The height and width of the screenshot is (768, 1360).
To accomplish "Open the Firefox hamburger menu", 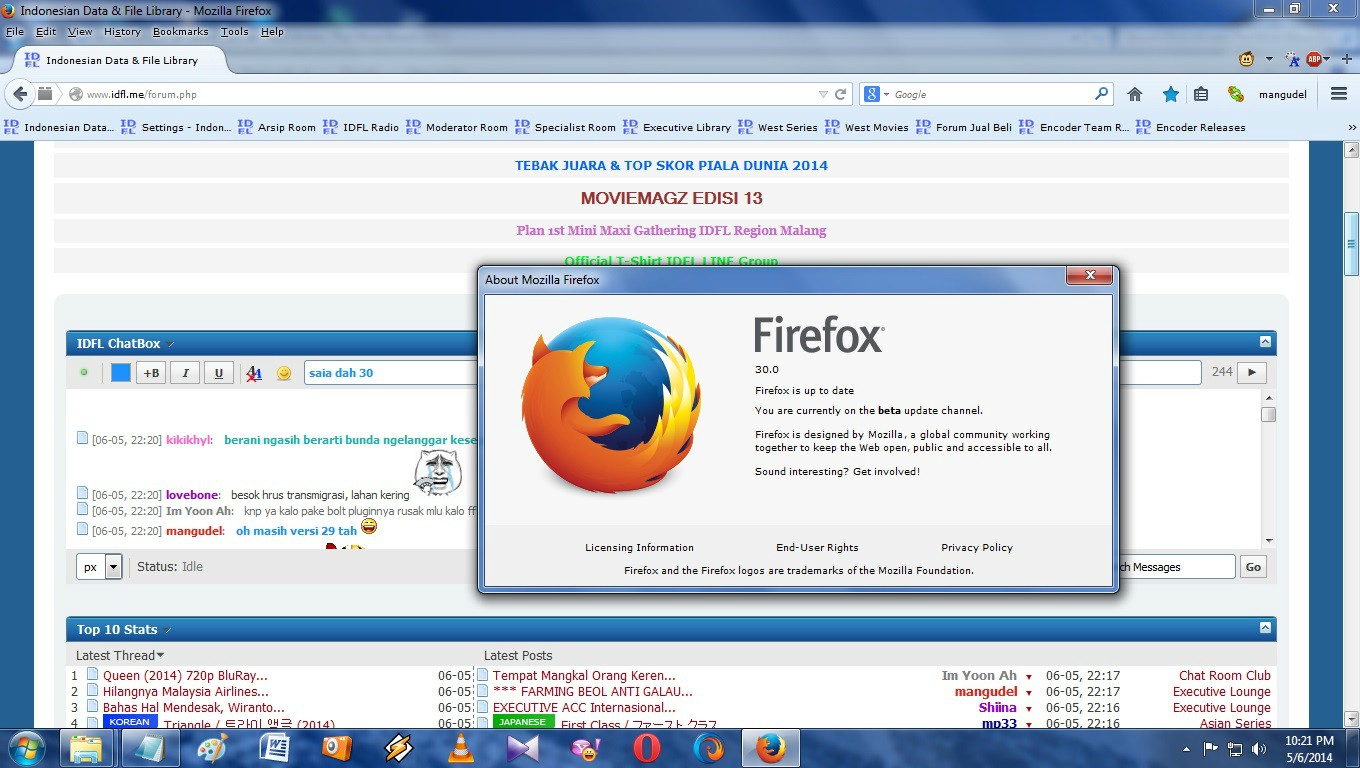I will [1339, 94].
